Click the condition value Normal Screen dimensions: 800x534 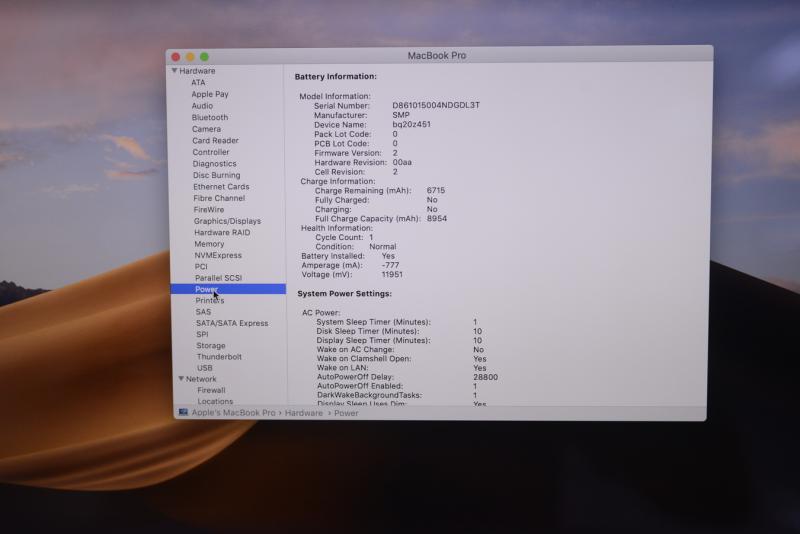tap(383, 246)
